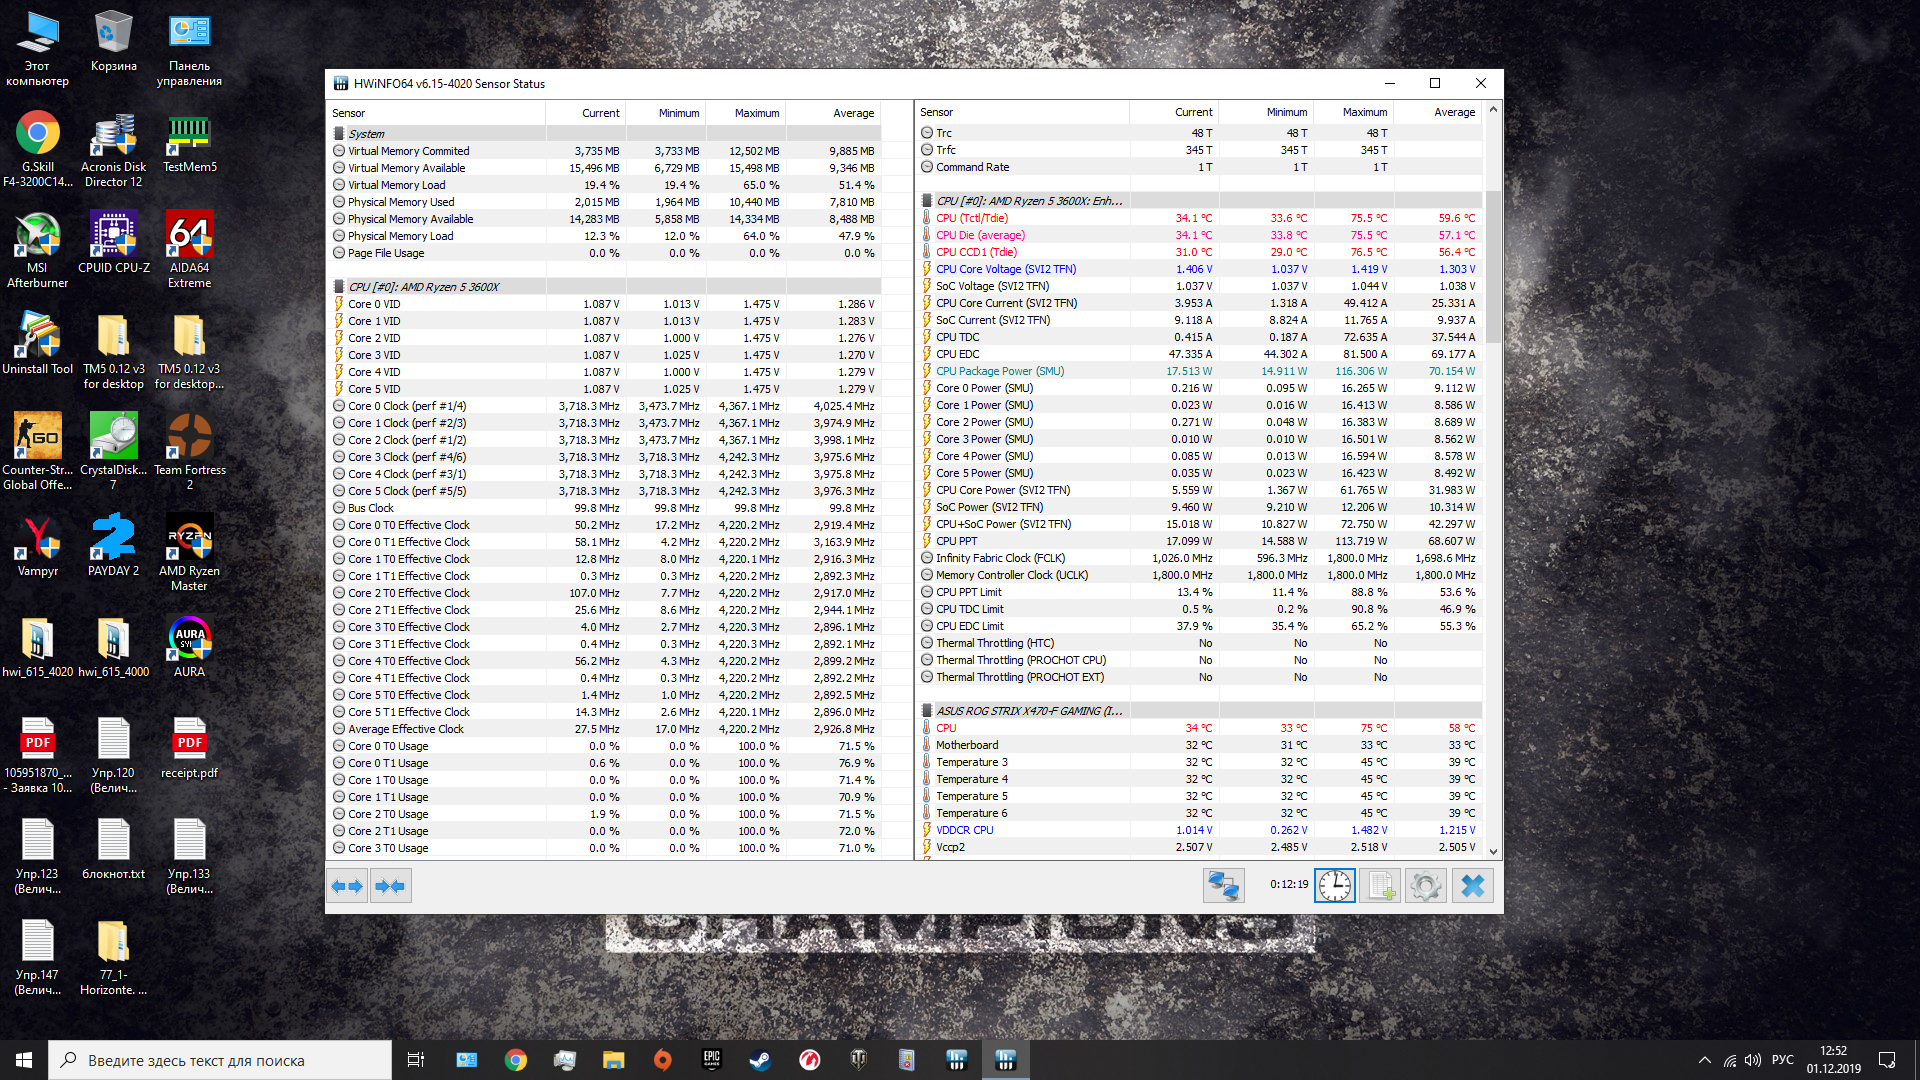
Task: Open the remote network monitoring icon
Action: coord(1223,886)
